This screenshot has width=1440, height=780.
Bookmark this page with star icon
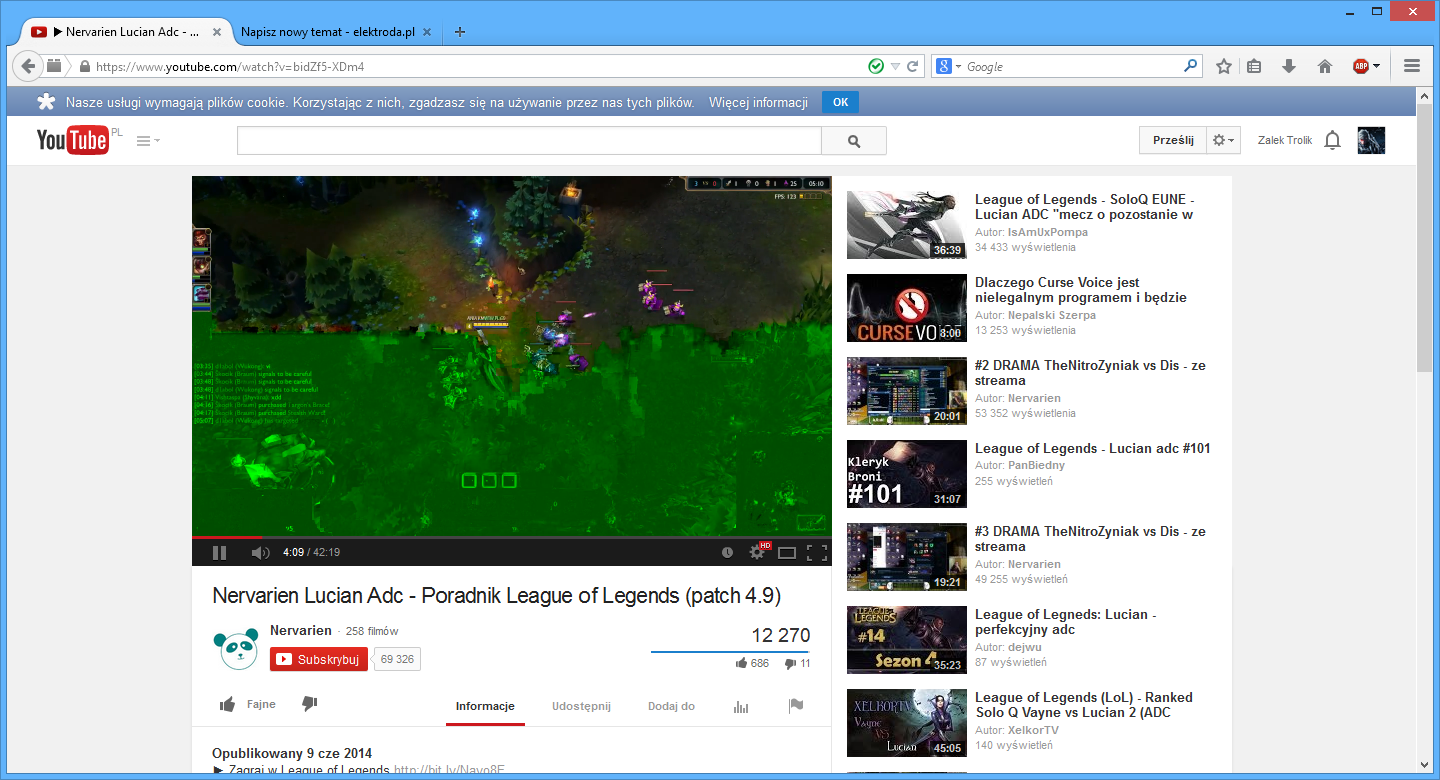(x=1224, y=66)
